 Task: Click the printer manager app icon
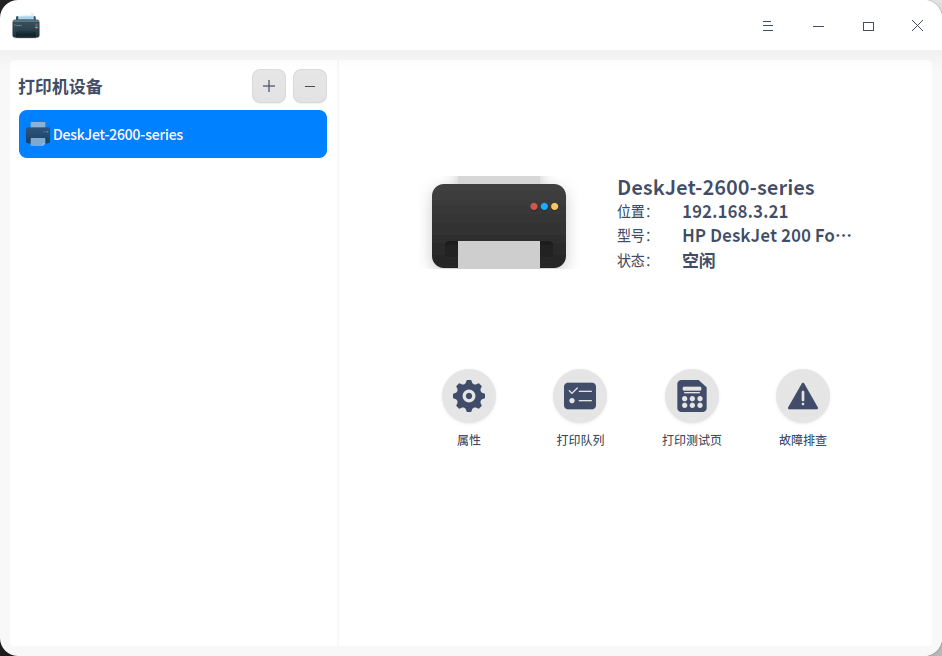(26, 26)
